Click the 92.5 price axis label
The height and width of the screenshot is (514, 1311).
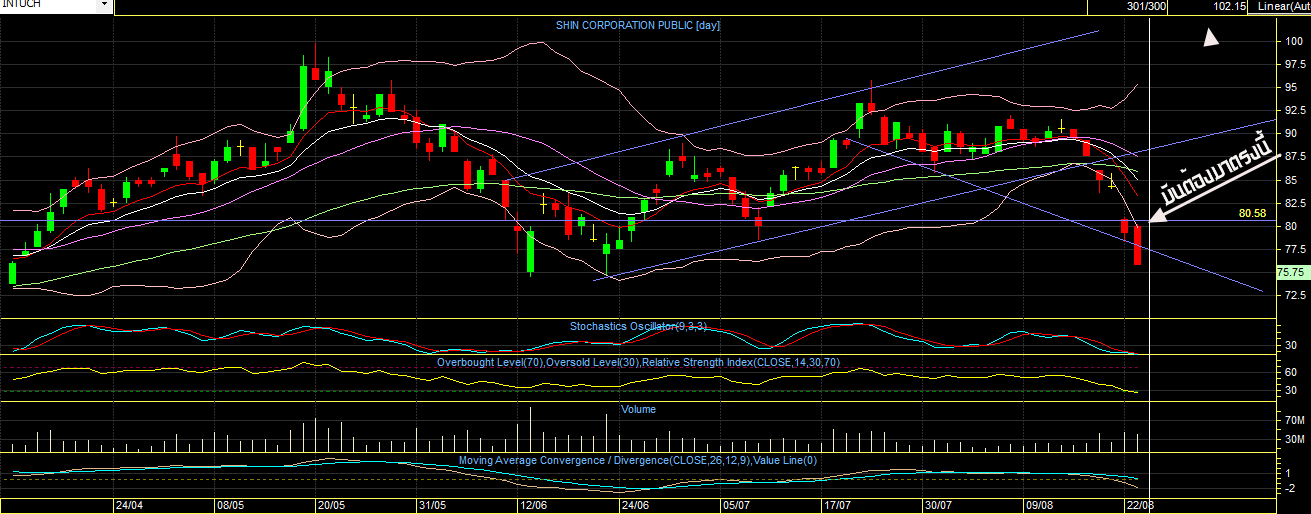(x=1297, y=110)
